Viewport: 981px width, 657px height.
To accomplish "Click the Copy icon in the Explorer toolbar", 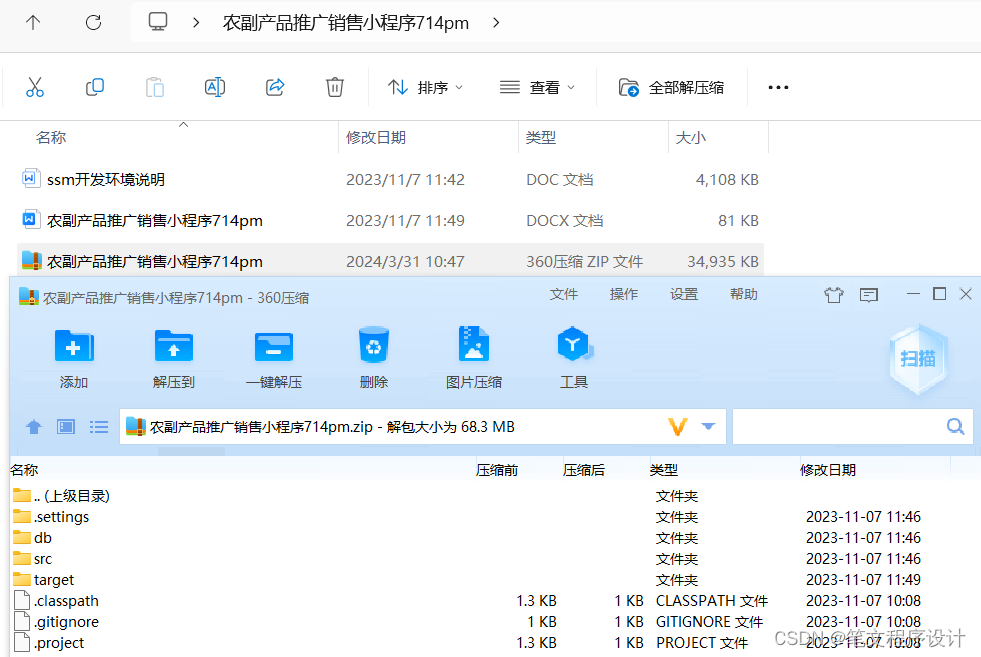I will 94,87.
